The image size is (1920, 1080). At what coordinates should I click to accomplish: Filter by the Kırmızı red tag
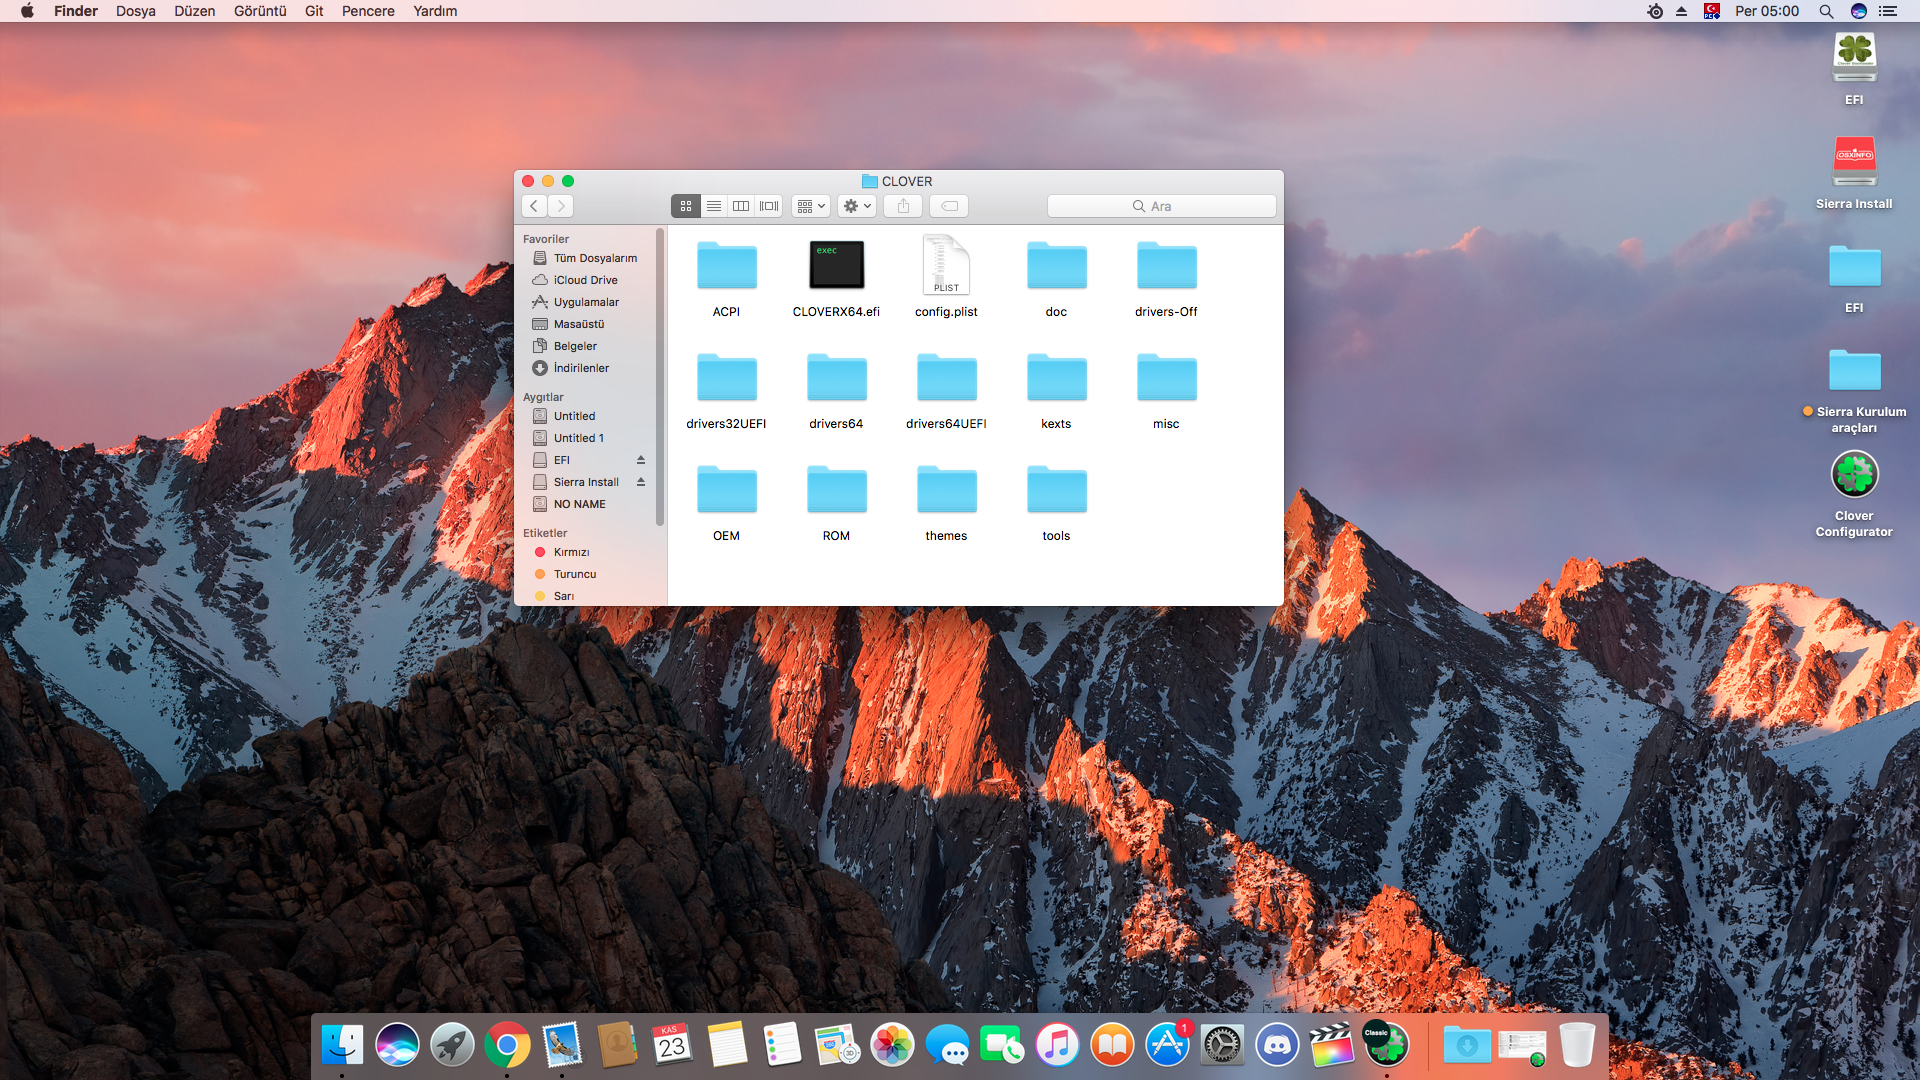pyautogui.click(x=571, y=552)
